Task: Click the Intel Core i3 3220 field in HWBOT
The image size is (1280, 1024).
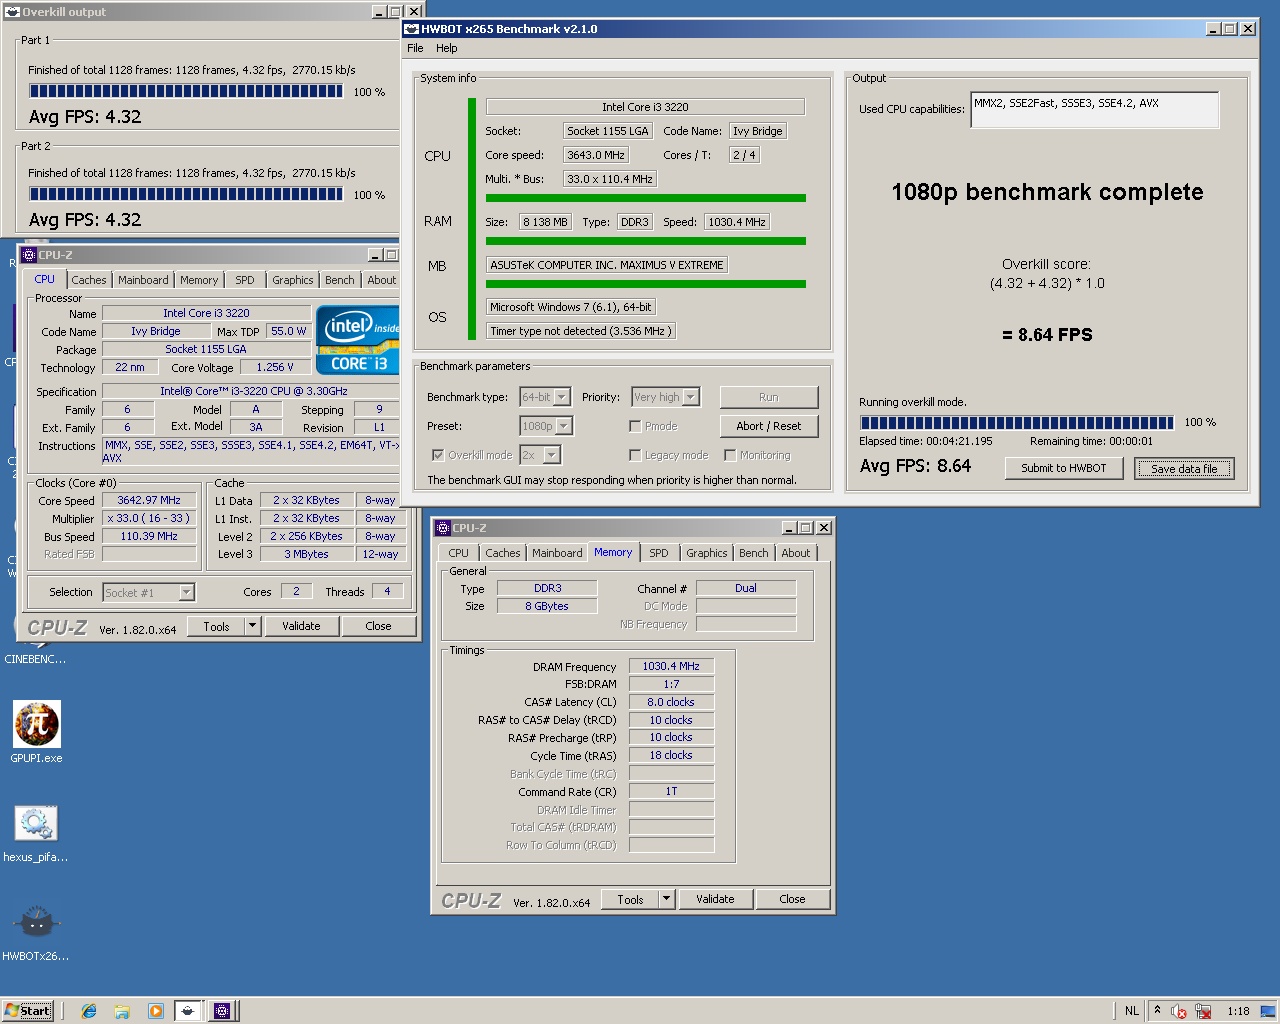Action: tap(645, 107)
